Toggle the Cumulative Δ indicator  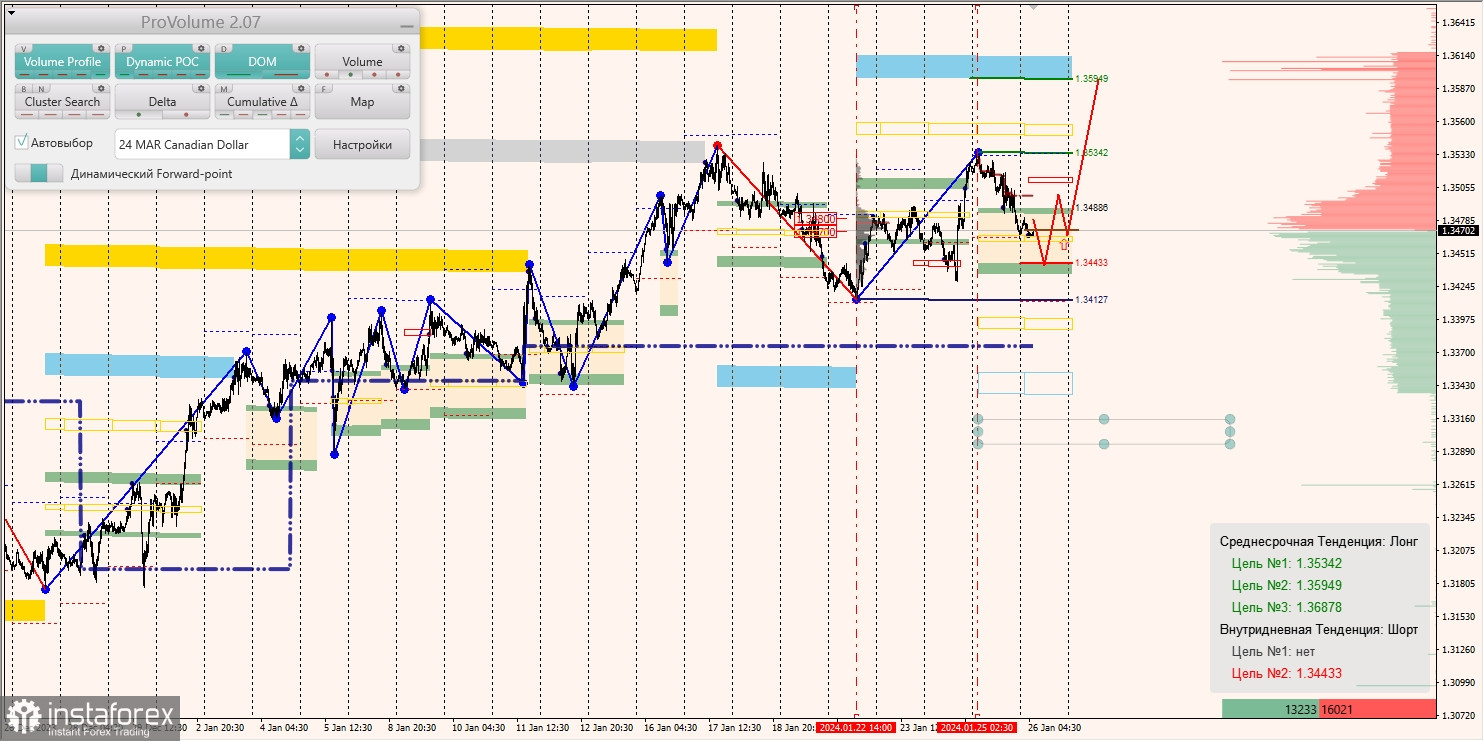(x=262, y=101)
